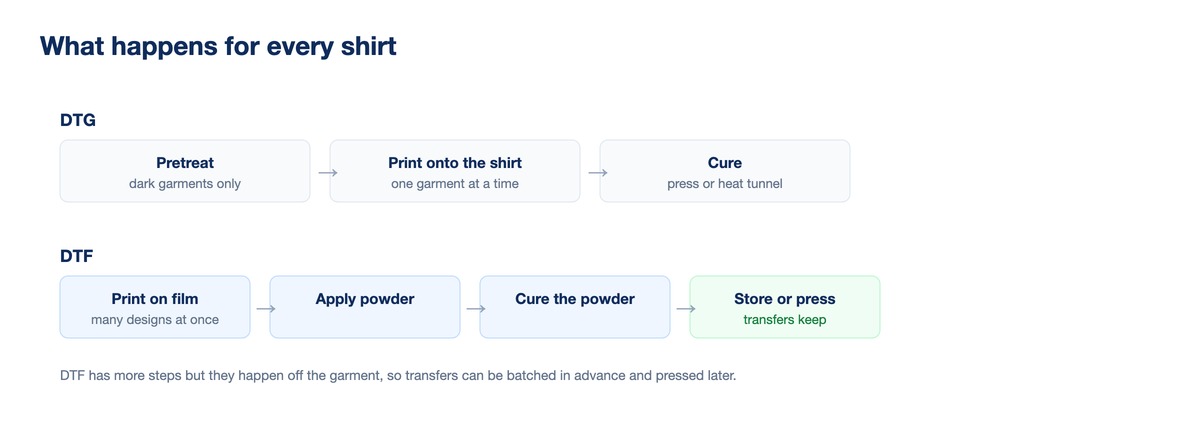Click arrow between Apply powder and Cure powder

click(476, 308)
